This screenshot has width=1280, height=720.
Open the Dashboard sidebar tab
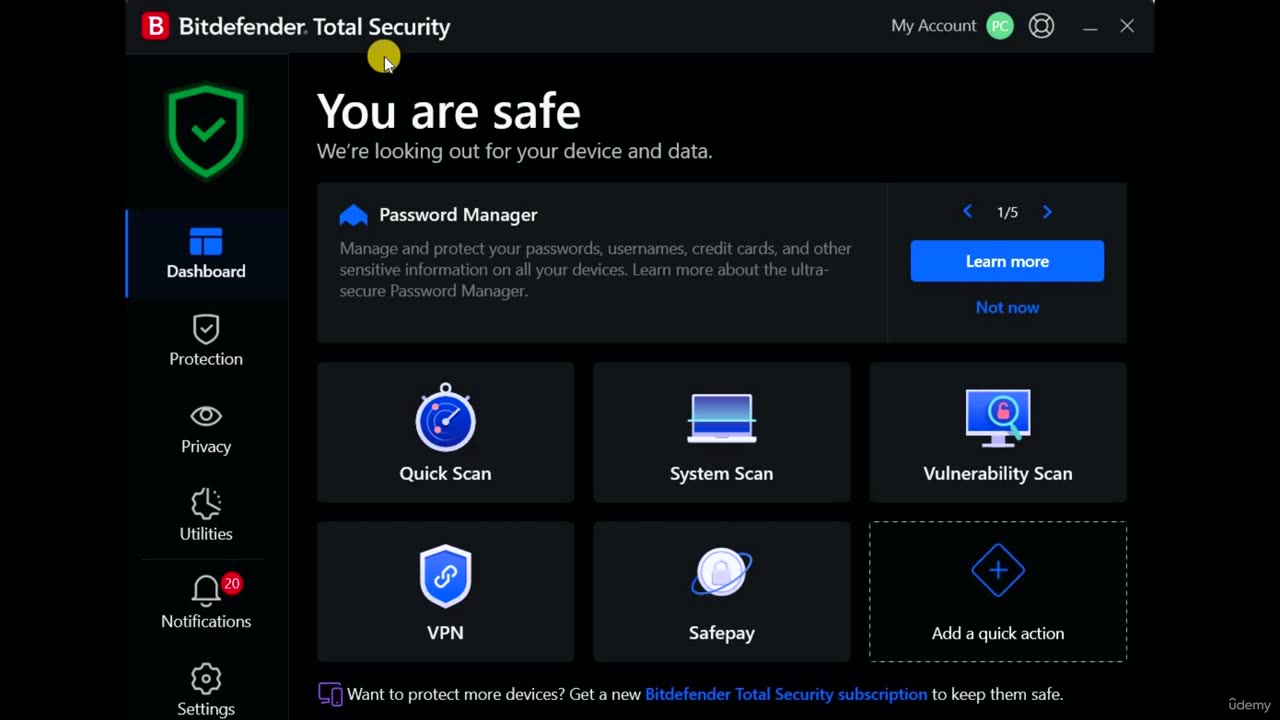pyautogui.click(x=206, y=253)
